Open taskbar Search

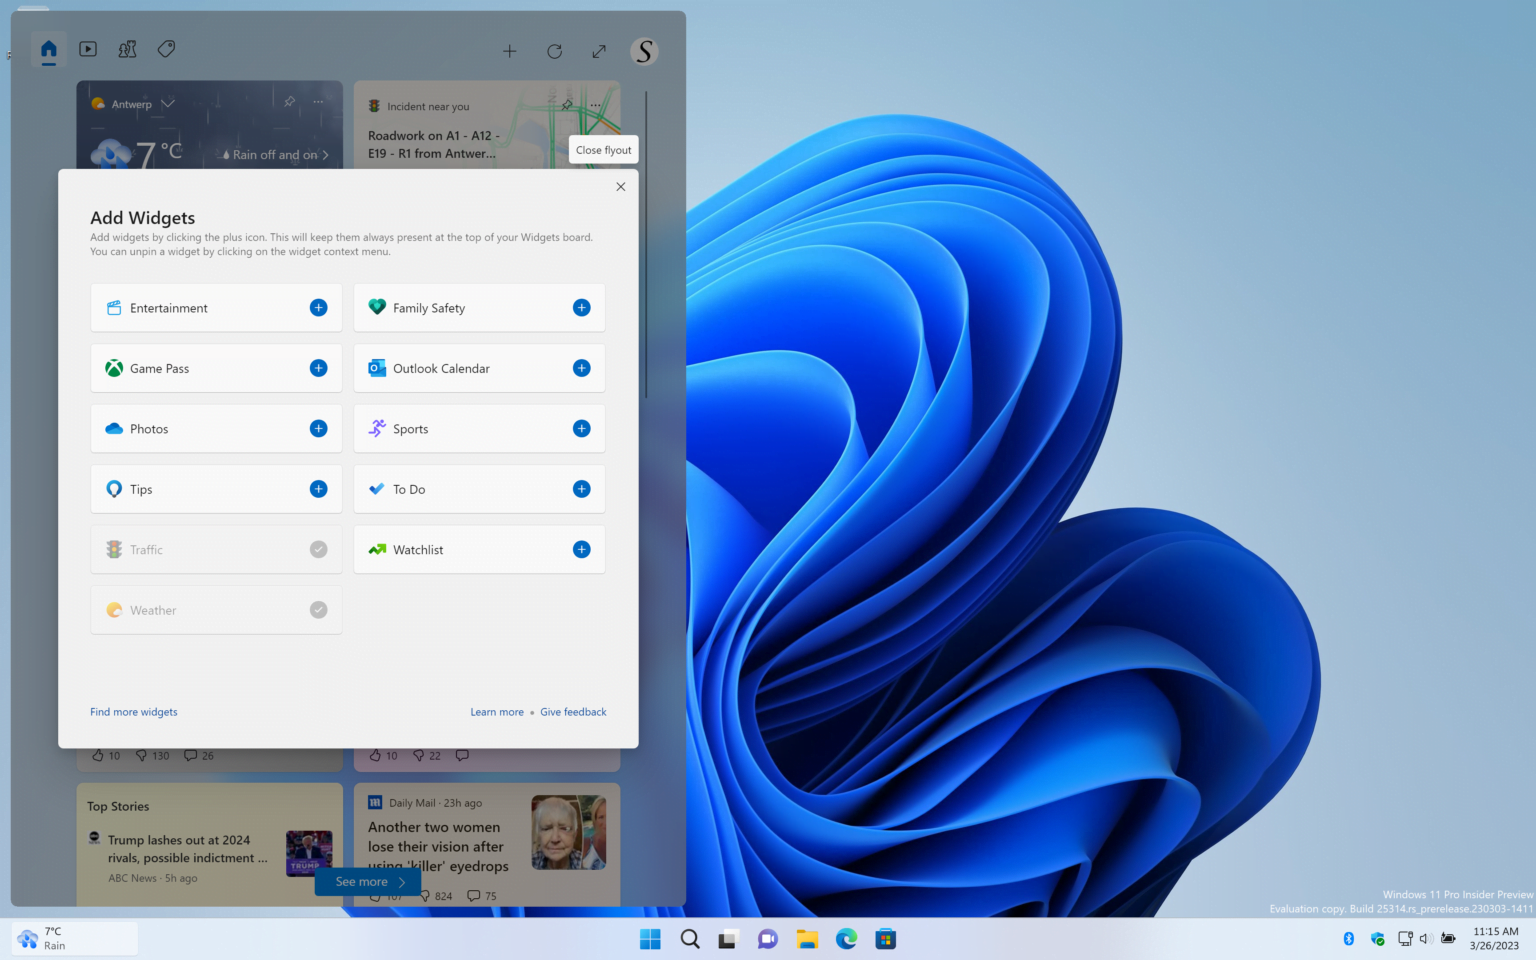690,939
